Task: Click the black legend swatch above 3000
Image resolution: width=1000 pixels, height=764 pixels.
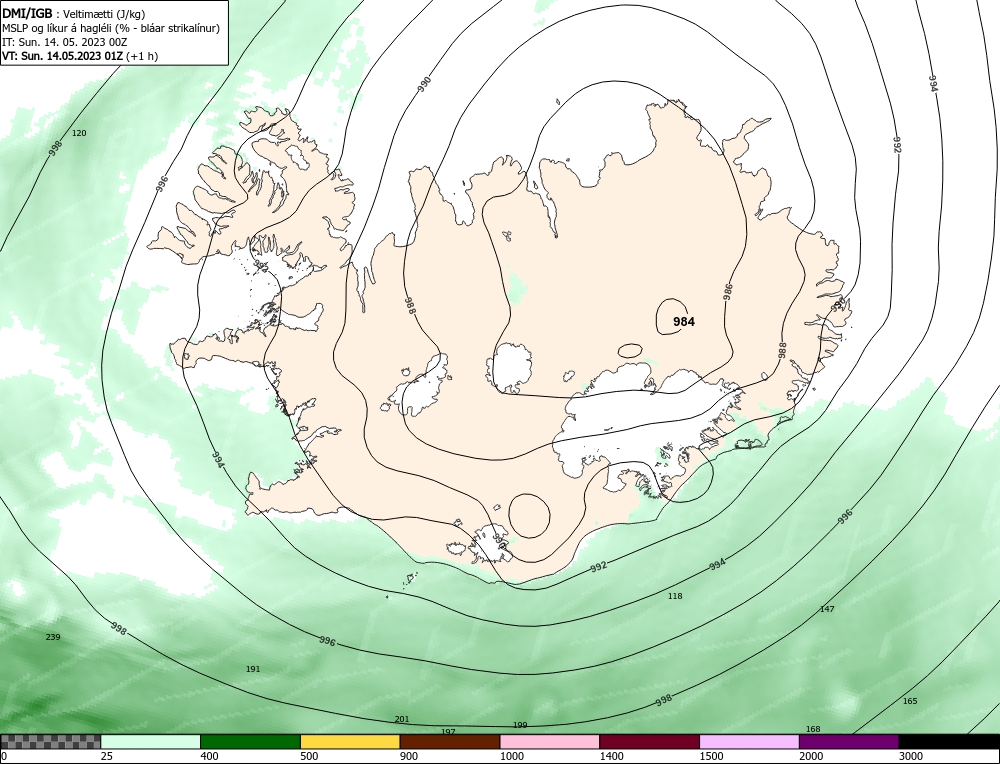Action: [x=949, y=741]
